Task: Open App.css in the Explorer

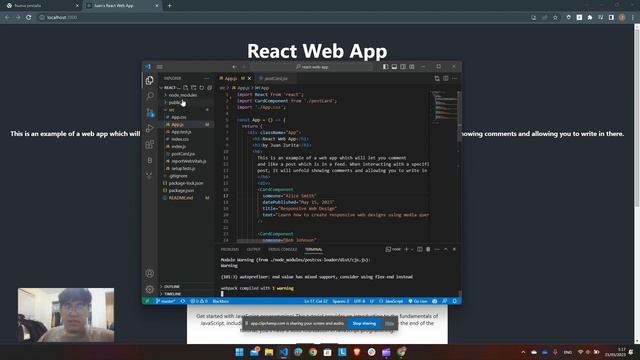Action: [179, 117]
